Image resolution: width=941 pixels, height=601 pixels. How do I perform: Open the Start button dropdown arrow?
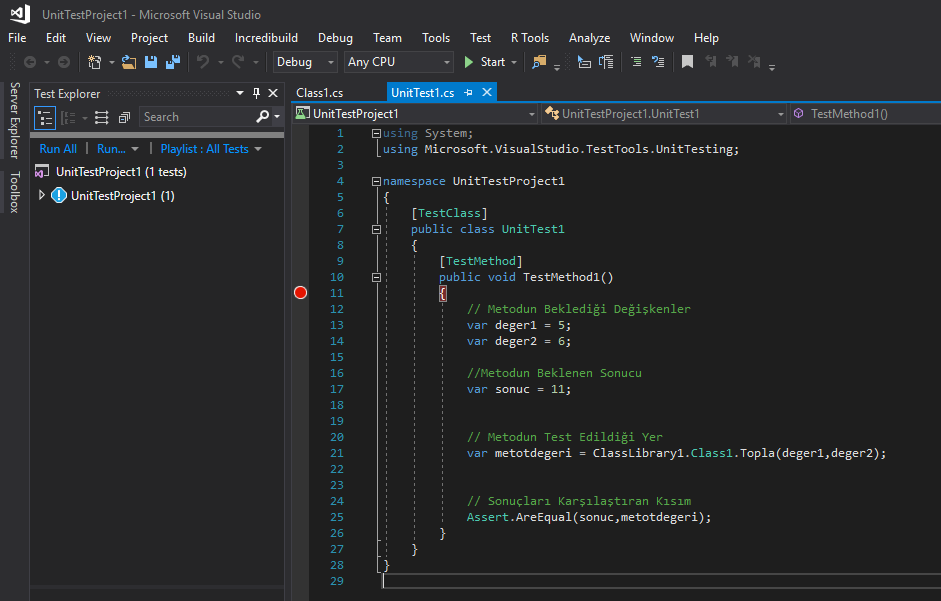514,62
